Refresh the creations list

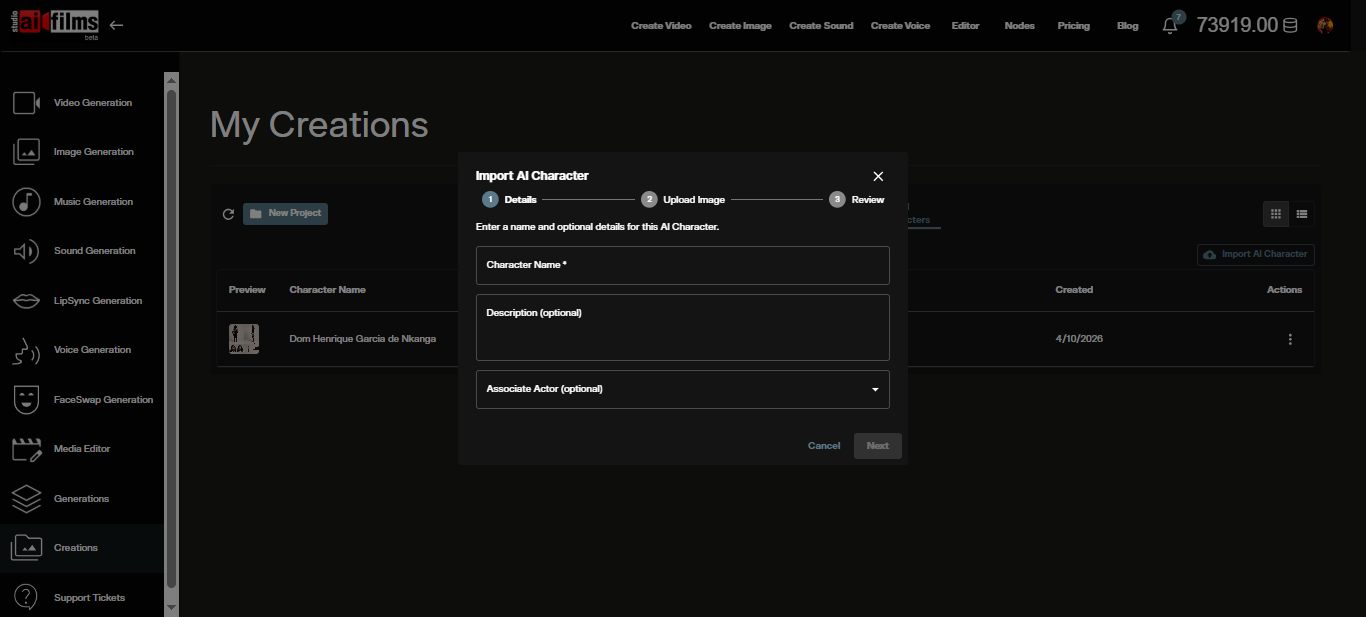pyautogui.click(x=228, y=213)
